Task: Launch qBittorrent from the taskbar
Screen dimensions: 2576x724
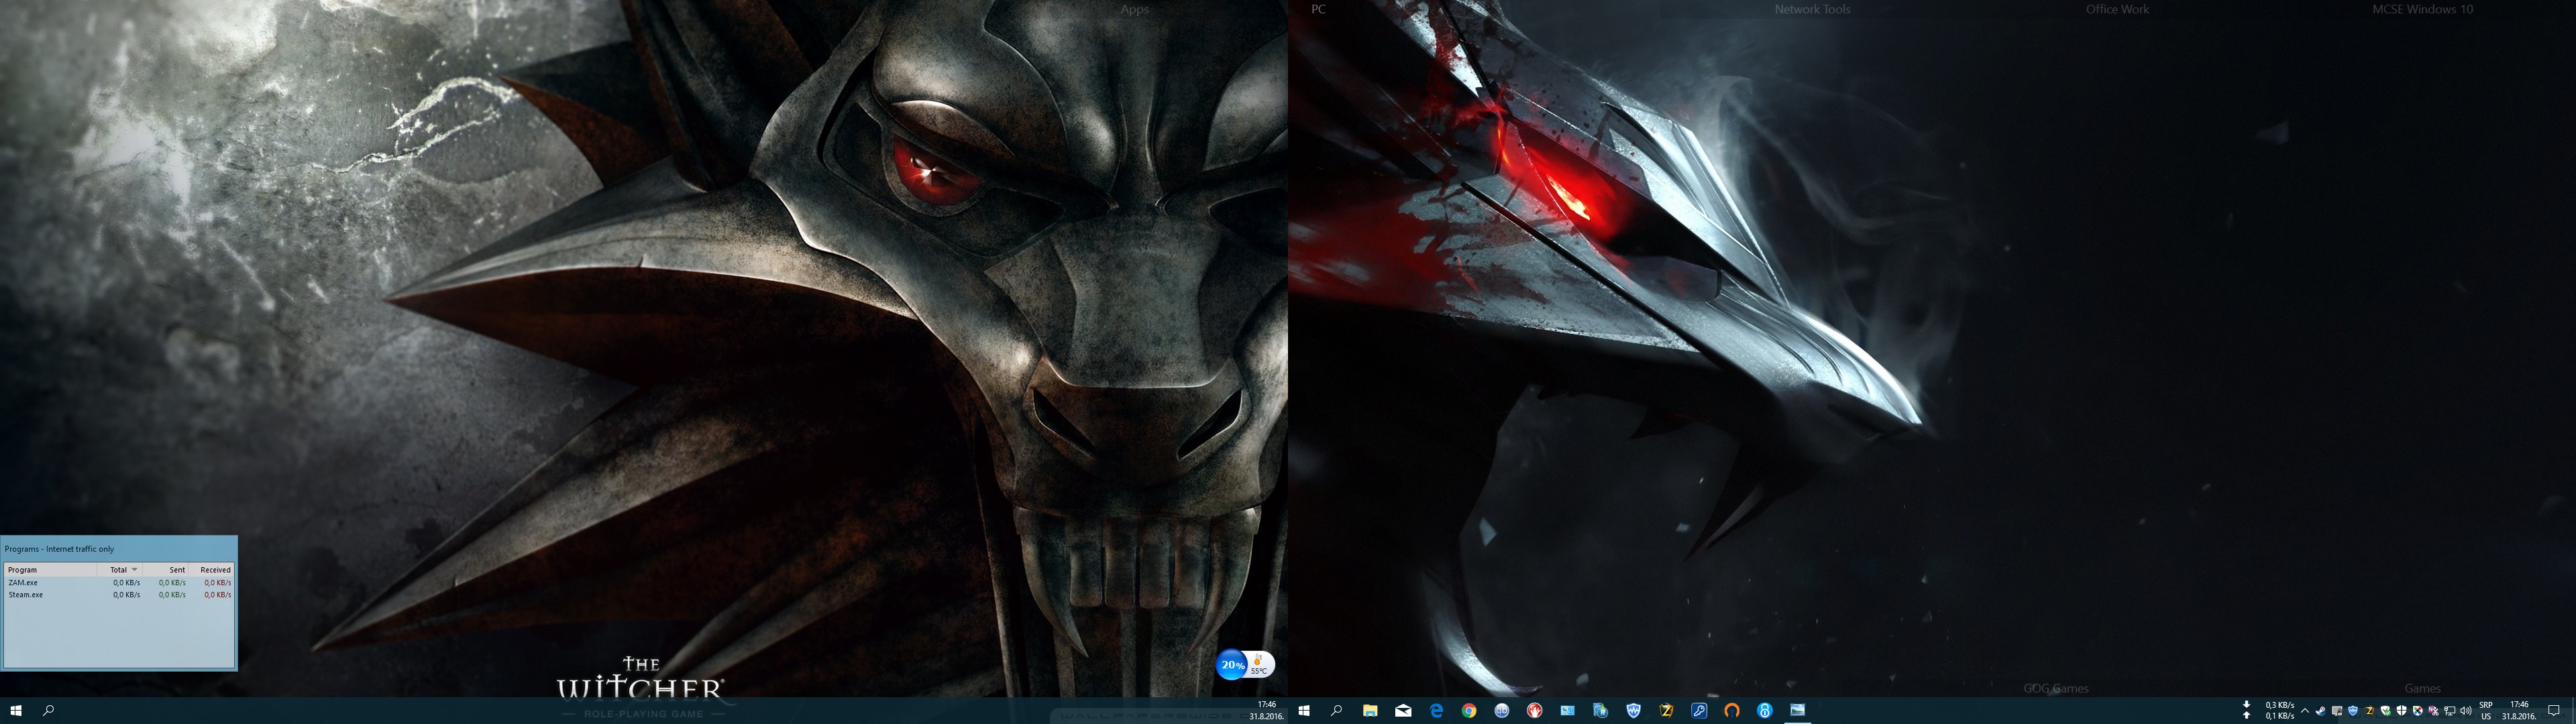Action: click(1502, 711)
